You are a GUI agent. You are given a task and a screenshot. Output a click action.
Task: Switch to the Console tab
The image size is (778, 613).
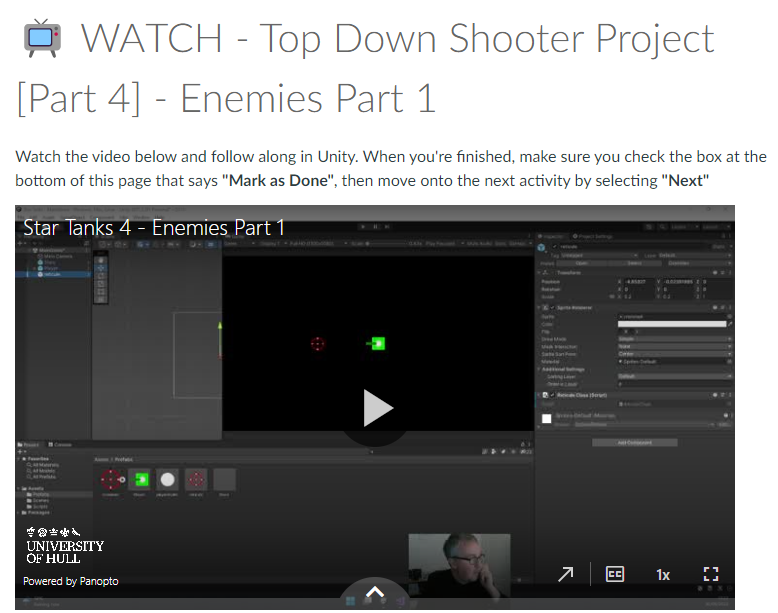click(61, 444)
